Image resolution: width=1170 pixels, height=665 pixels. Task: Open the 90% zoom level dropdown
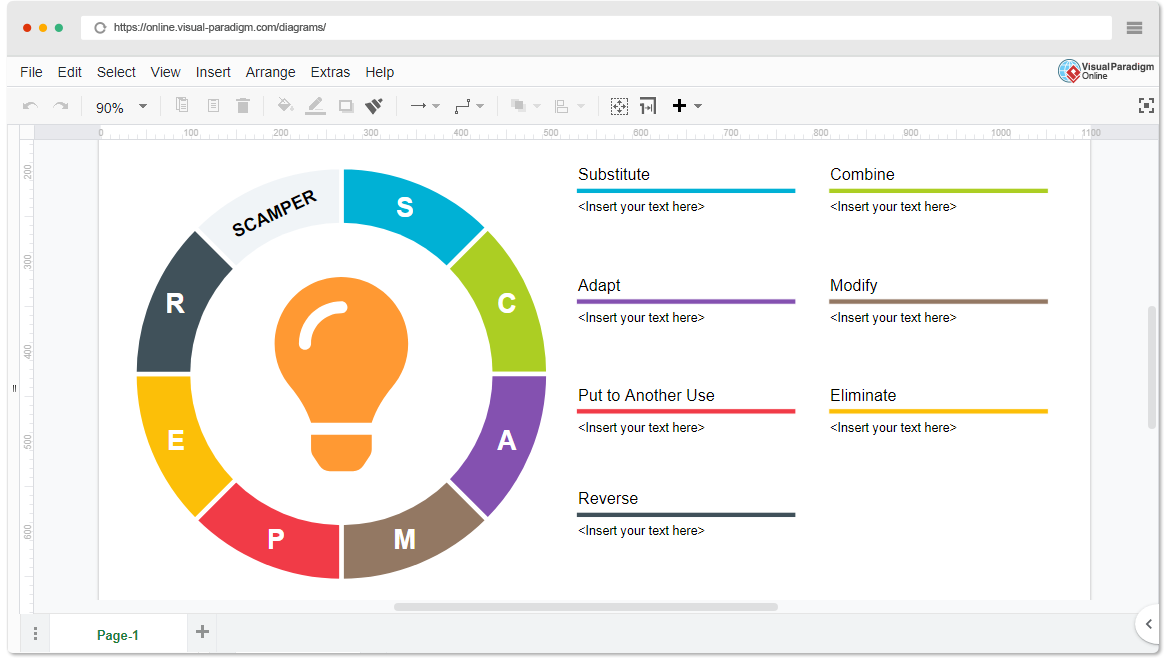point(121,107)
